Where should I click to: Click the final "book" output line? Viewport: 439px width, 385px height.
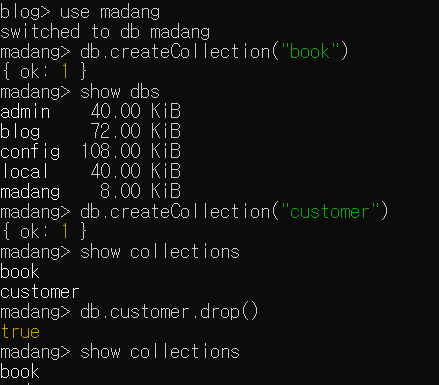[x=20, y=372]
